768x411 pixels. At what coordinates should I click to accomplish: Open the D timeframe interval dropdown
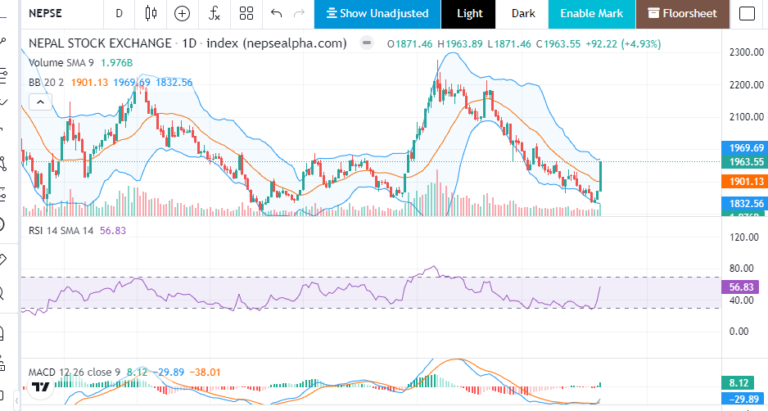[x=119, y=14]
